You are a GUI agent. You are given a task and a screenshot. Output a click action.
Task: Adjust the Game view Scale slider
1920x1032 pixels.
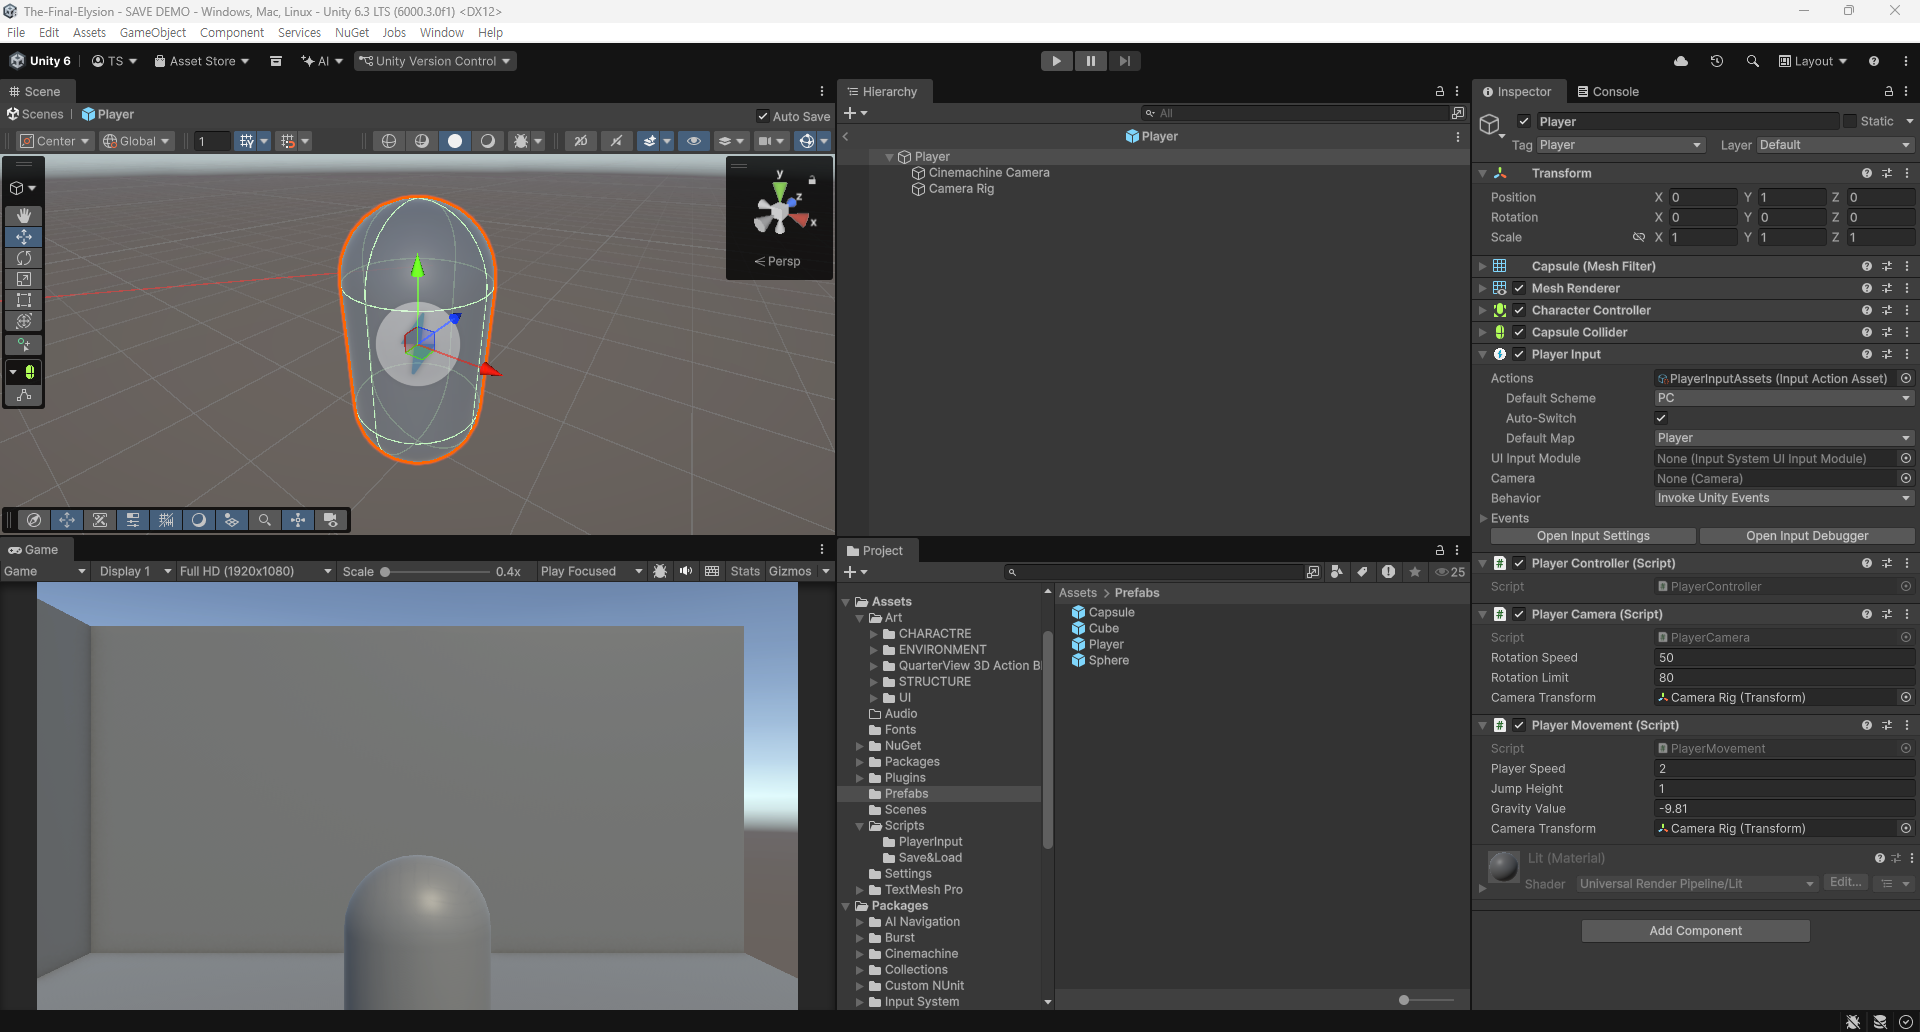(x=385, y=572)
